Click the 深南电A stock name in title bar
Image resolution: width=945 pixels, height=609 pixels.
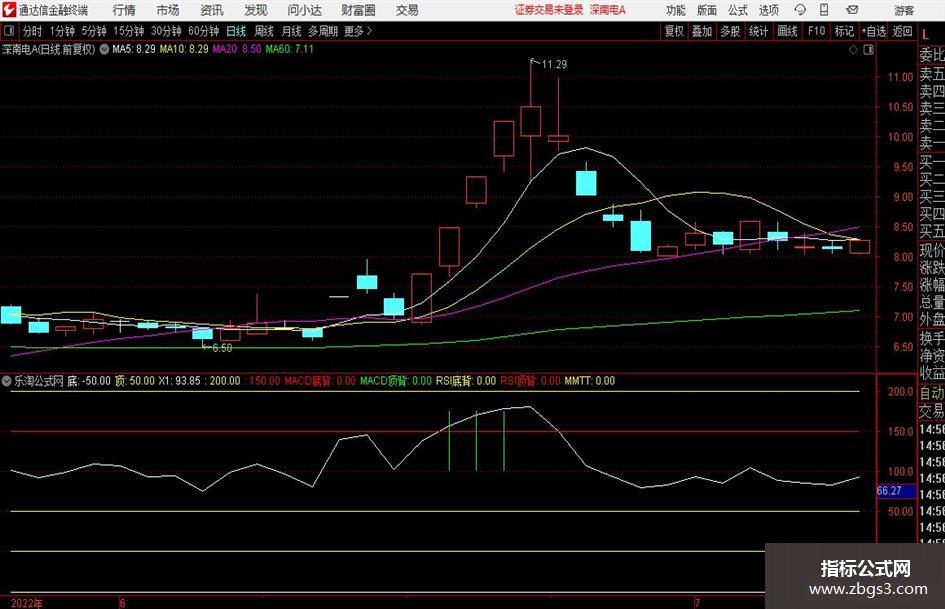[x=608, y=10]
